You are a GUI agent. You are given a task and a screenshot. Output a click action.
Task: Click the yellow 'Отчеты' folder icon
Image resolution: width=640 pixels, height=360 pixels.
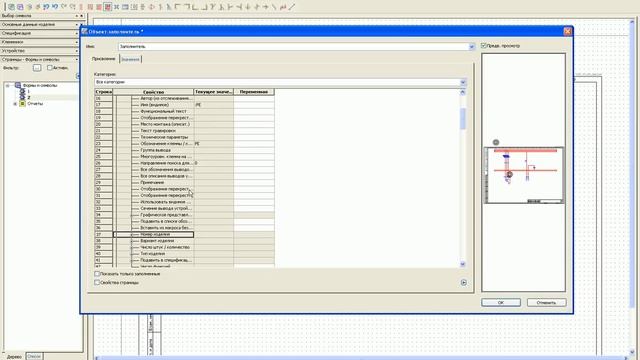point(22,104)
